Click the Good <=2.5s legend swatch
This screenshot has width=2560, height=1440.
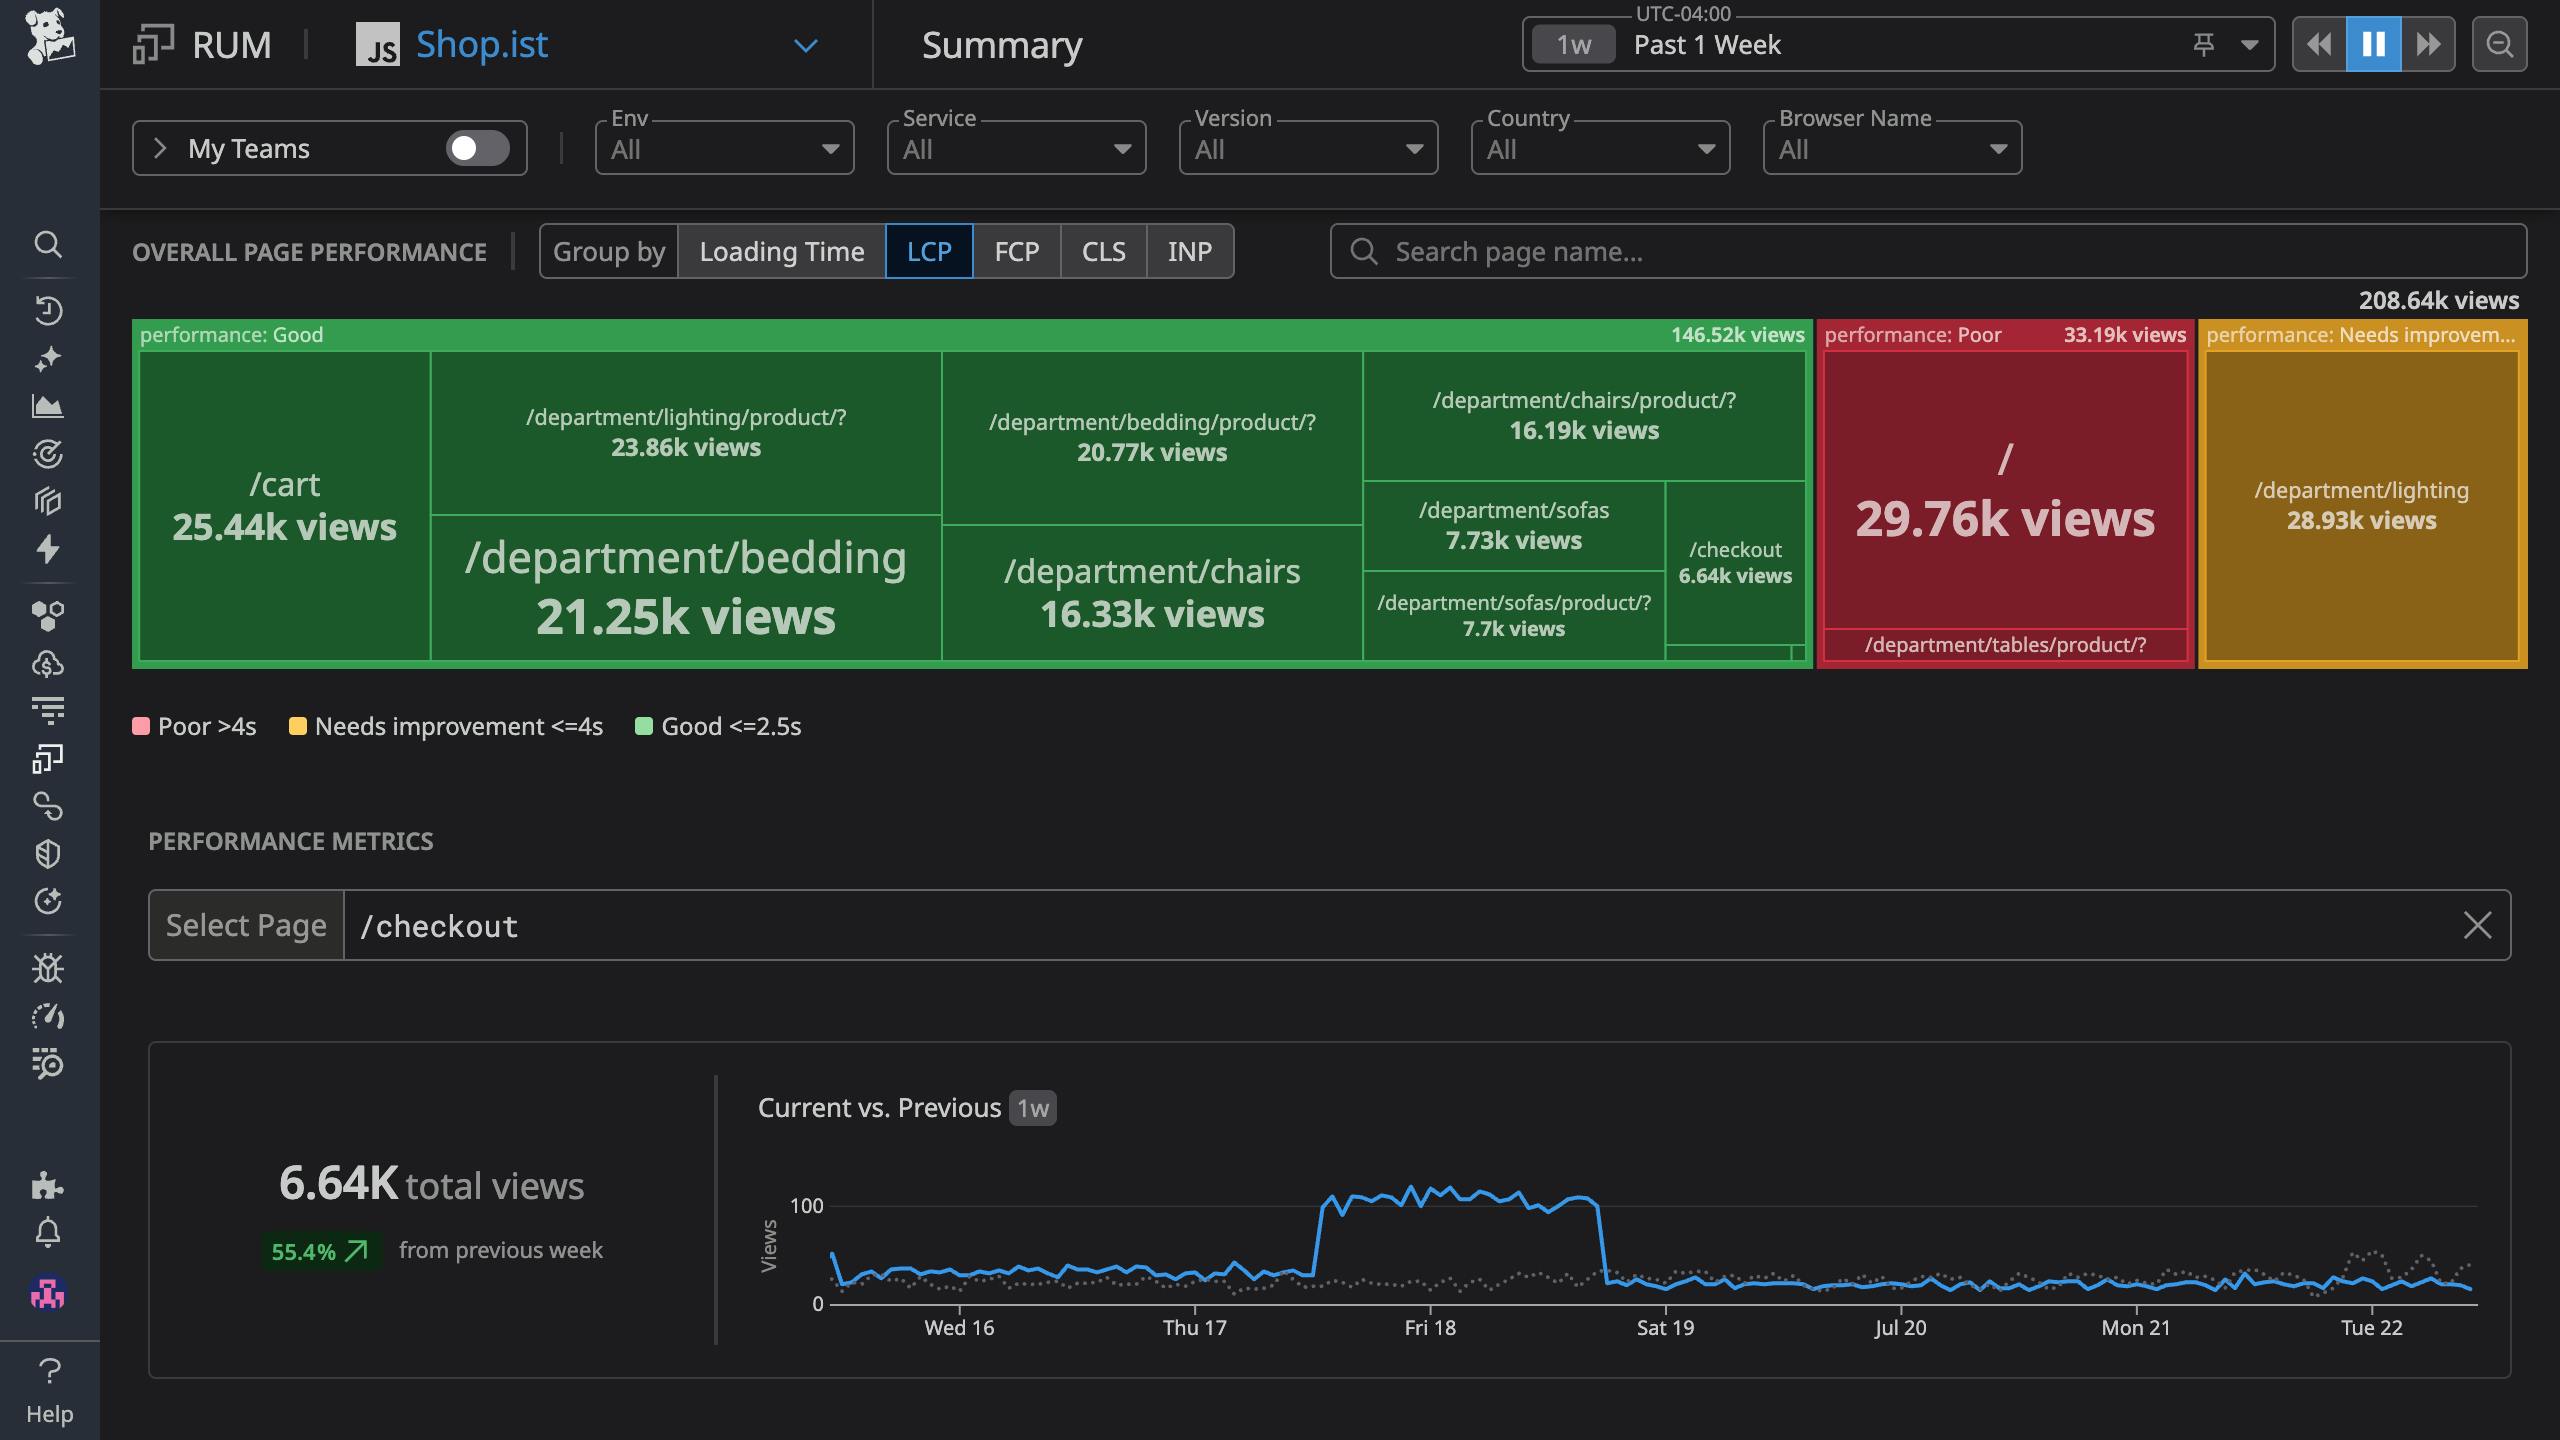pos(646,726)
